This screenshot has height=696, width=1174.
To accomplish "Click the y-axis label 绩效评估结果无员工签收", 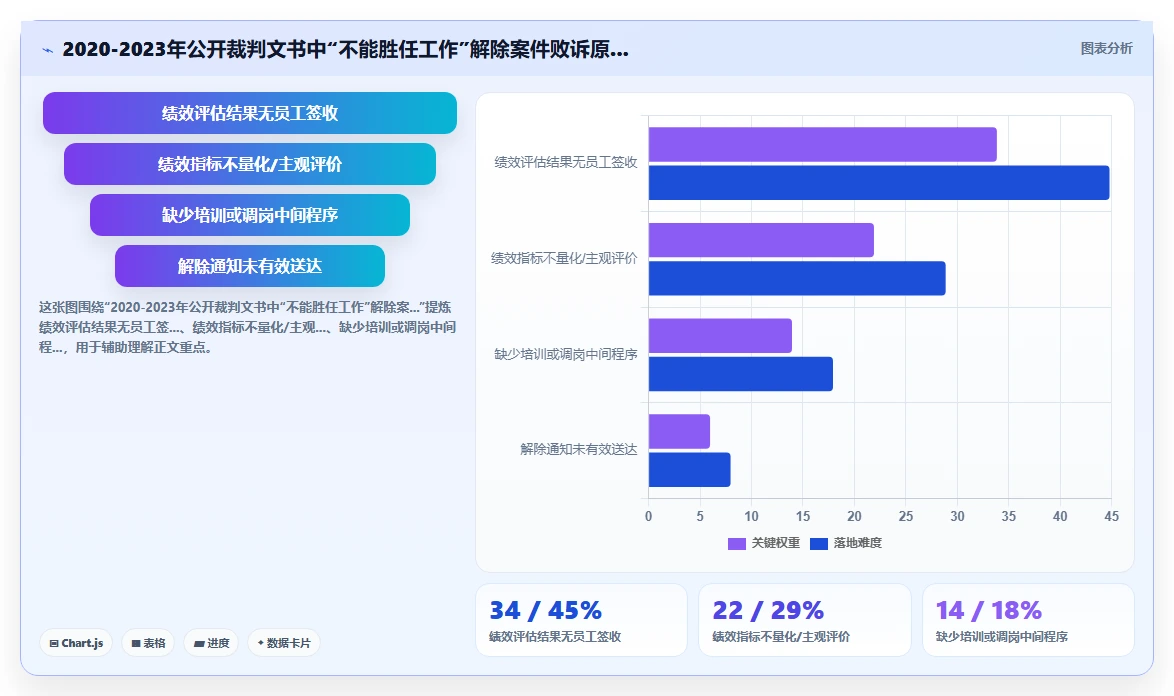I will pyautogui.click(x=566, y=162).
